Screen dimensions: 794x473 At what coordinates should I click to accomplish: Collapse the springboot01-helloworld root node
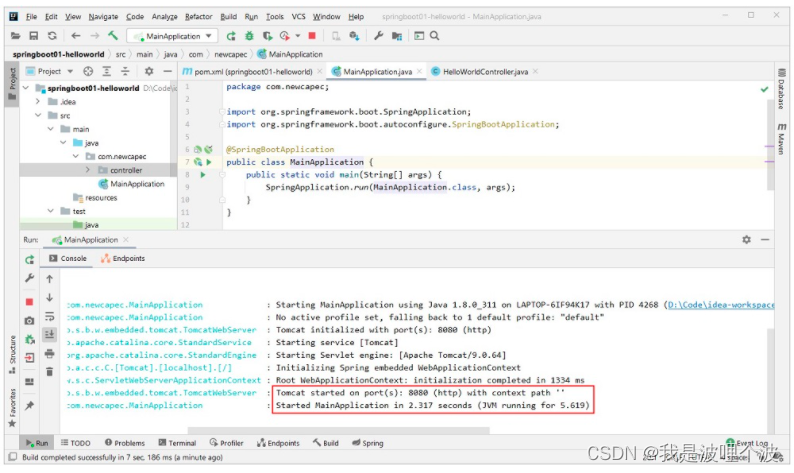coord(26,88)
